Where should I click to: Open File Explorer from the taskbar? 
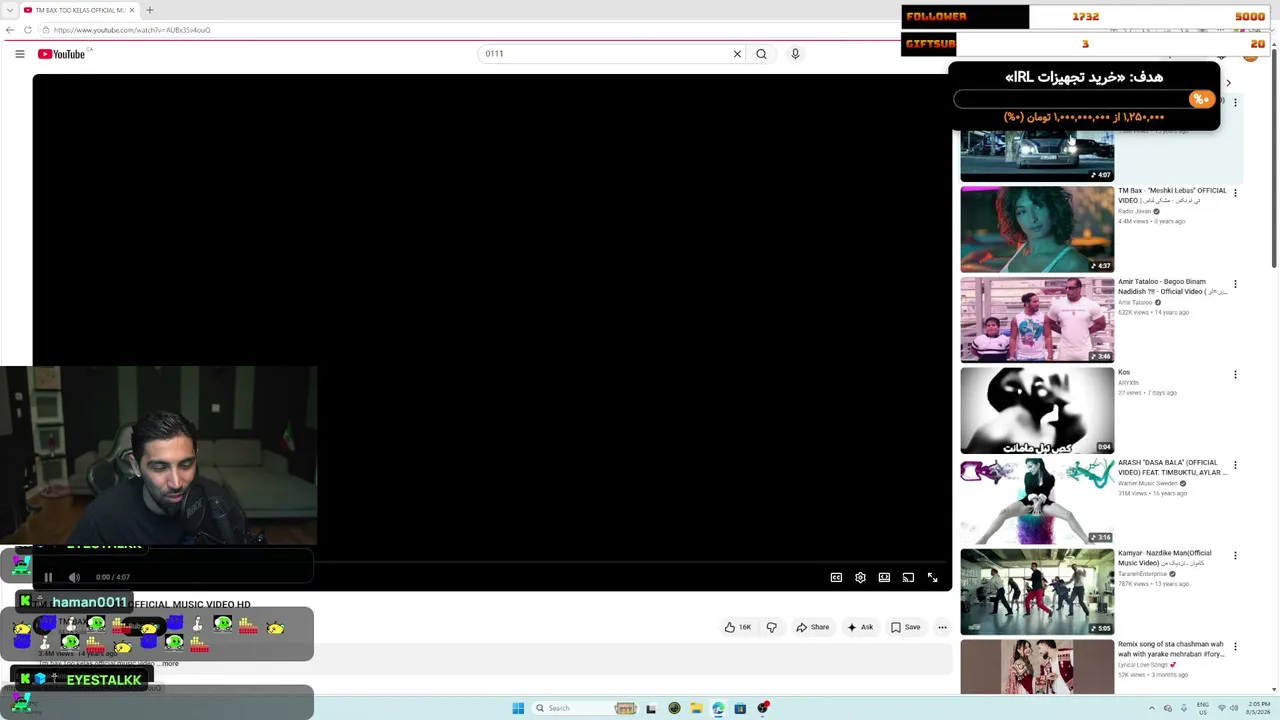point(696,708)
